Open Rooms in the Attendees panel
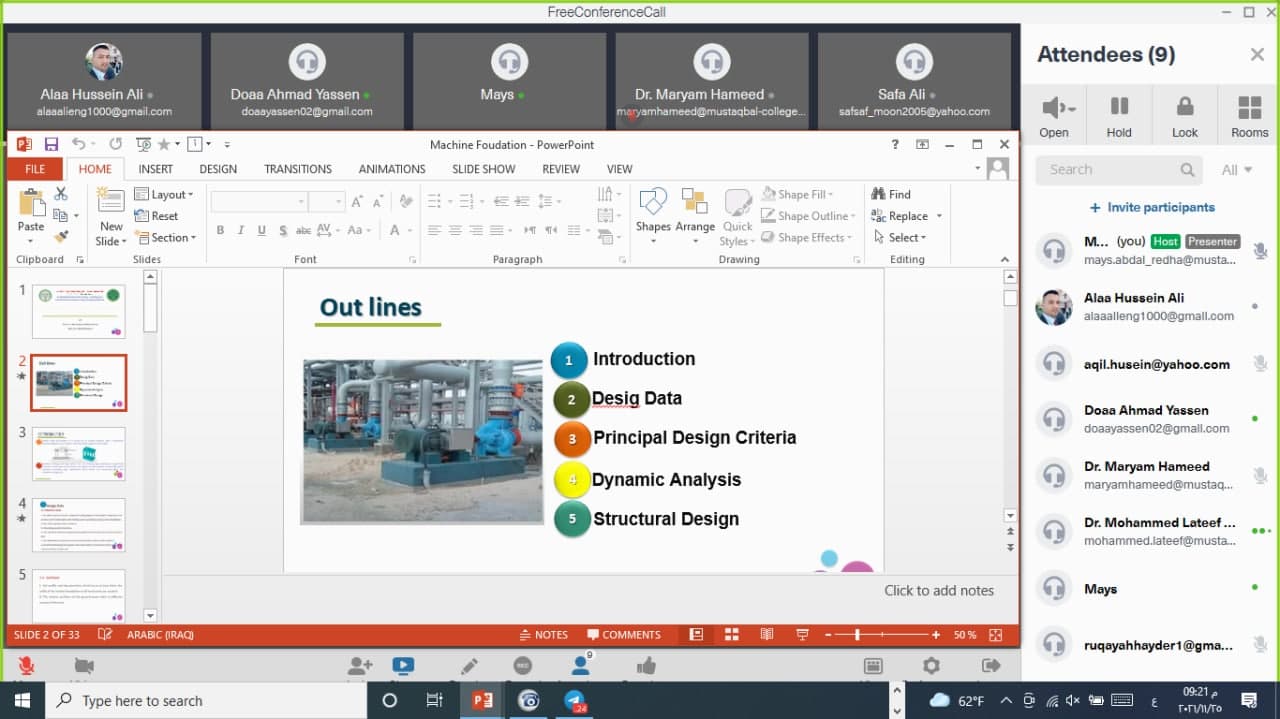Image resolution: width=1280 pixels, height=719 pixels. pyautogui.click(x=1249, y=115)
